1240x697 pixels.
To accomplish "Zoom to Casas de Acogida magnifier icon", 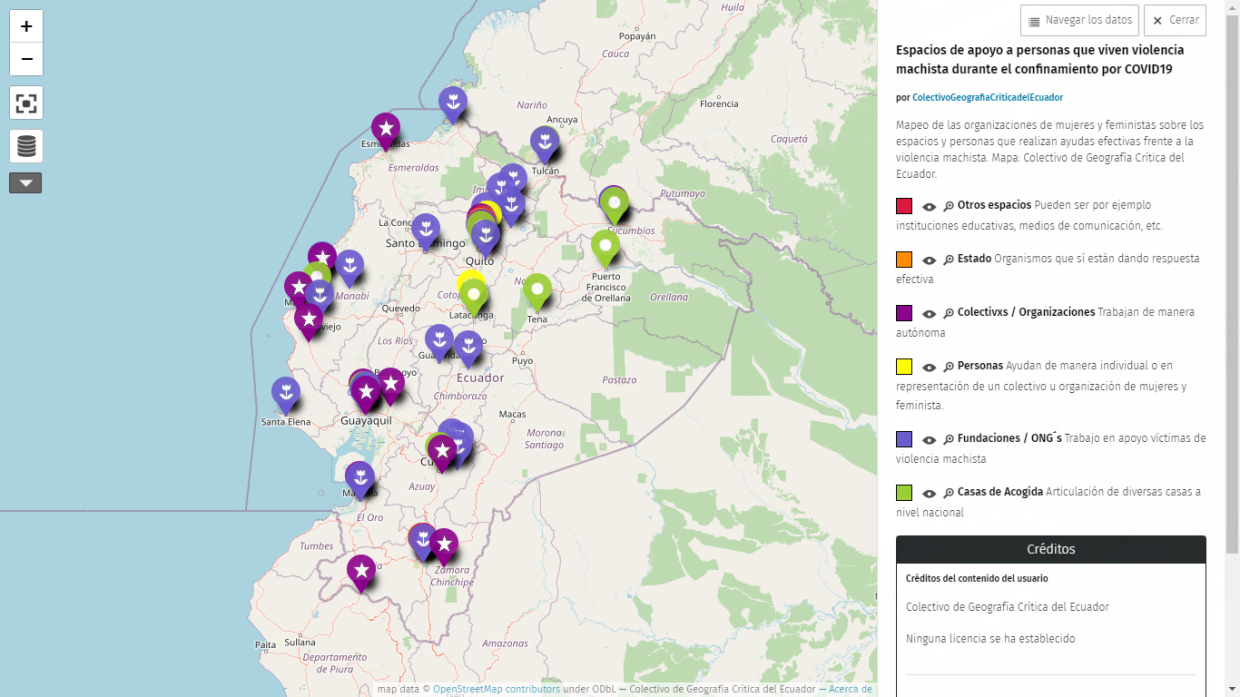I will click(948, 493).
